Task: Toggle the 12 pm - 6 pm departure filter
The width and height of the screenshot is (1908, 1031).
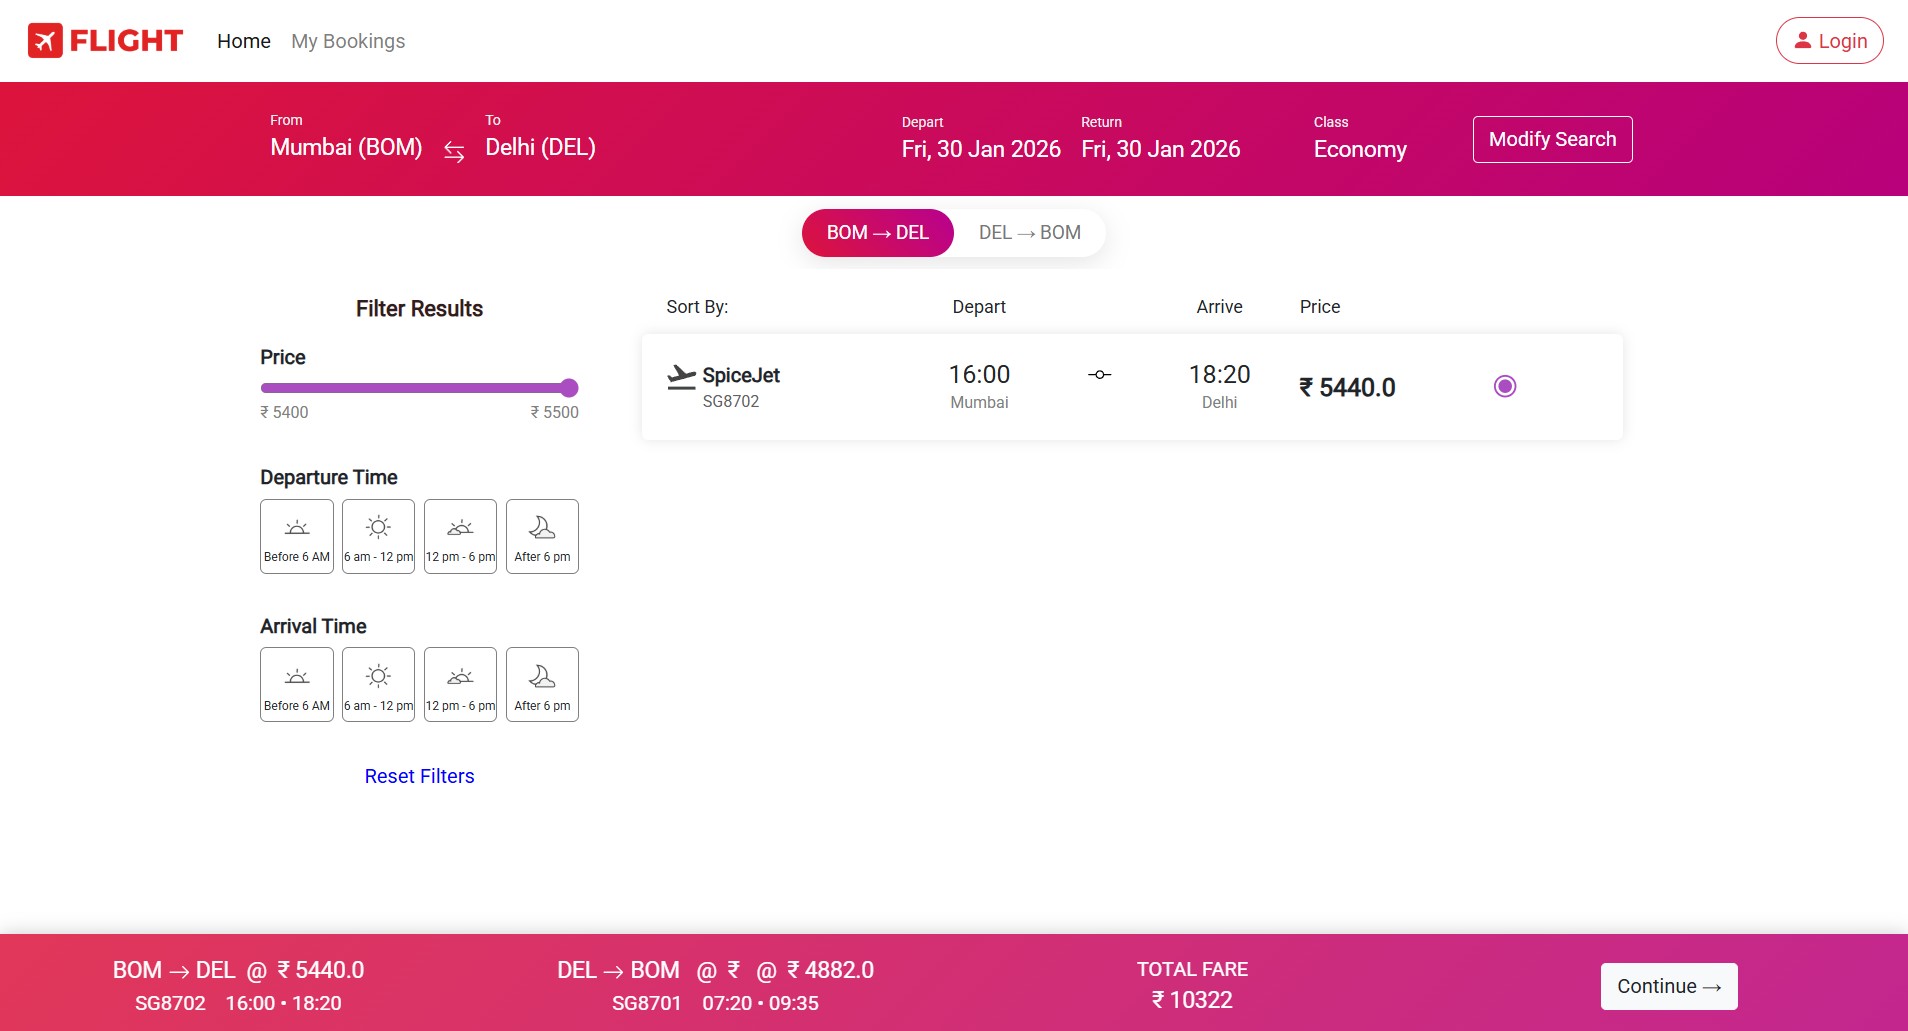Action: pyautogui.click(x=460, y=536)
